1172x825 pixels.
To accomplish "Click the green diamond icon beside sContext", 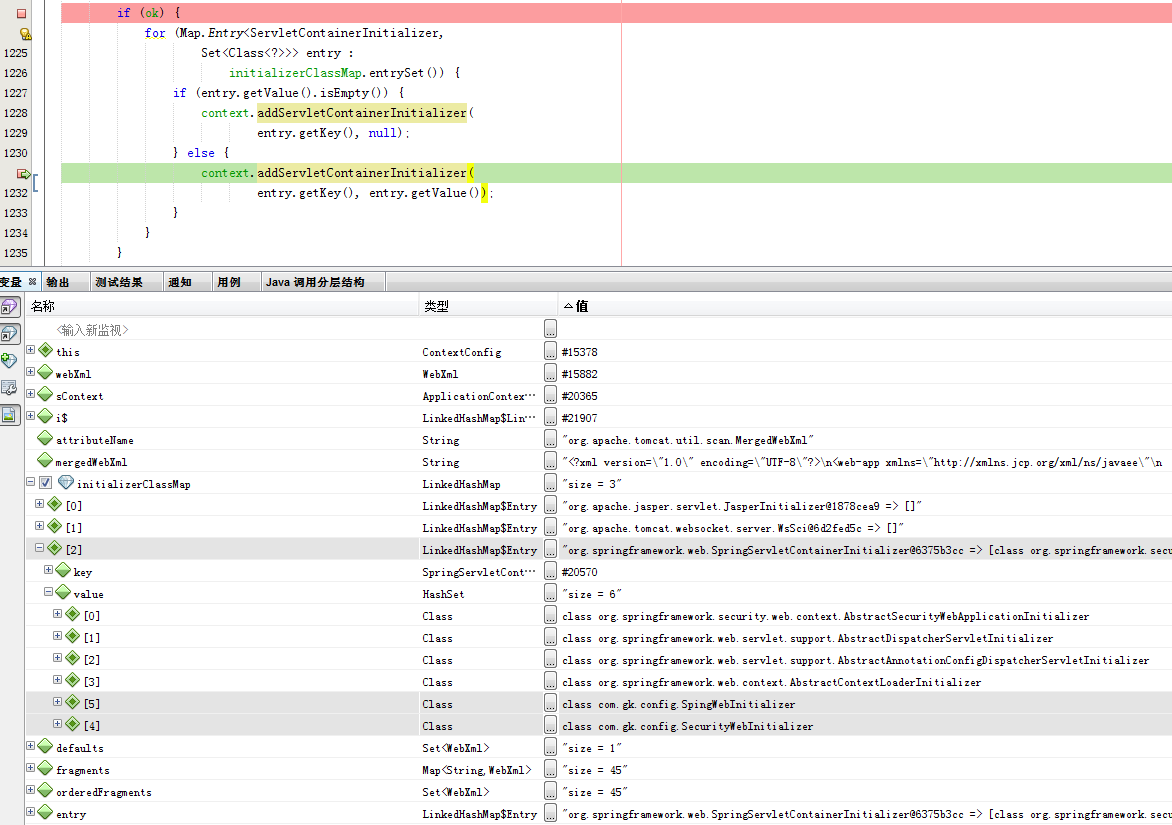I will coord(45,394).
